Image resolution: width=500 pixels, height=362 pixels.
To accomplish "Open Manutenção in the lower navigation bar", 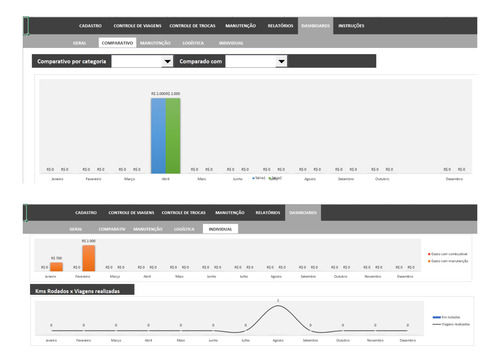I will (230, 212).
